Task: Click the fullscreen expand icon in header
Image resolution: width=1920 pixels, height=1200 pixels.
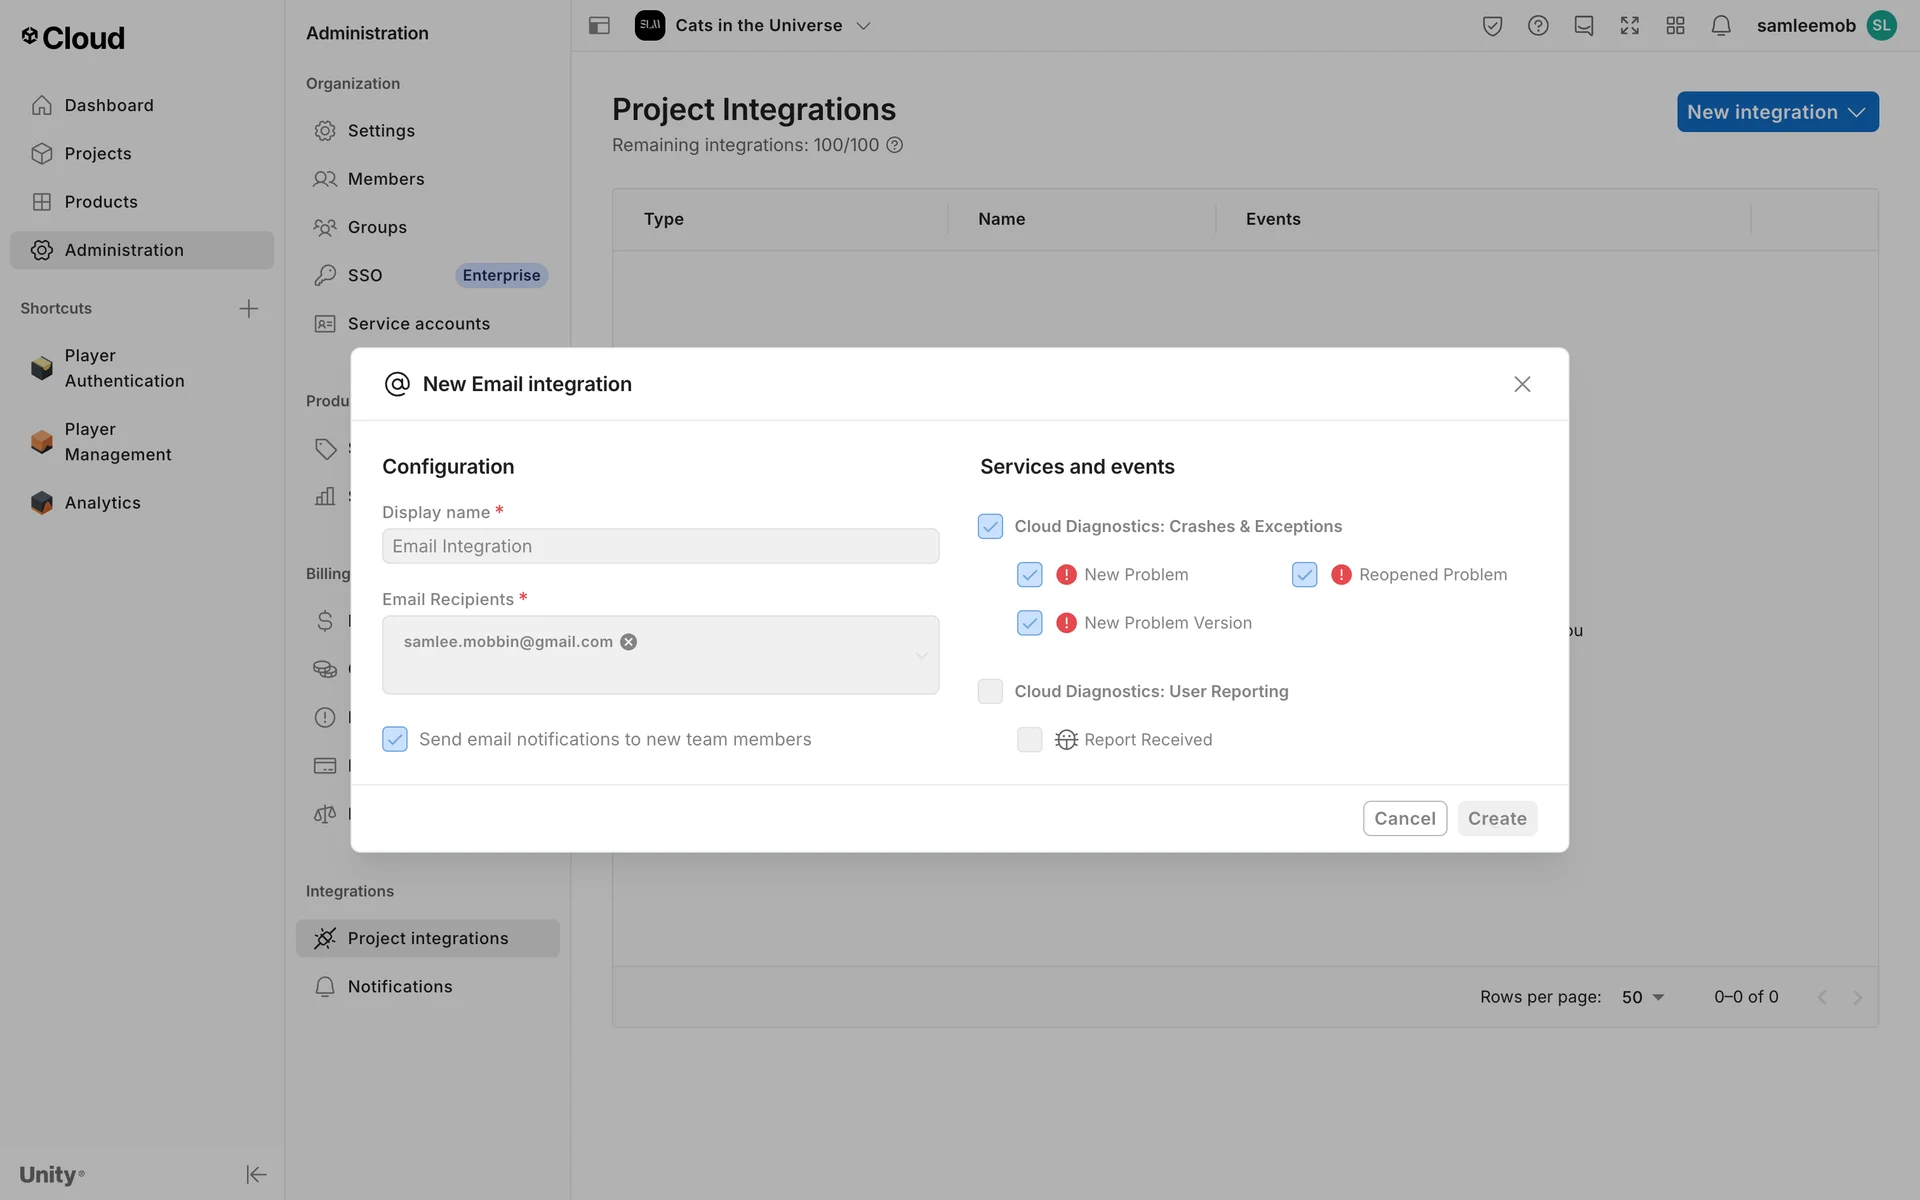Action: [1629, 26]
